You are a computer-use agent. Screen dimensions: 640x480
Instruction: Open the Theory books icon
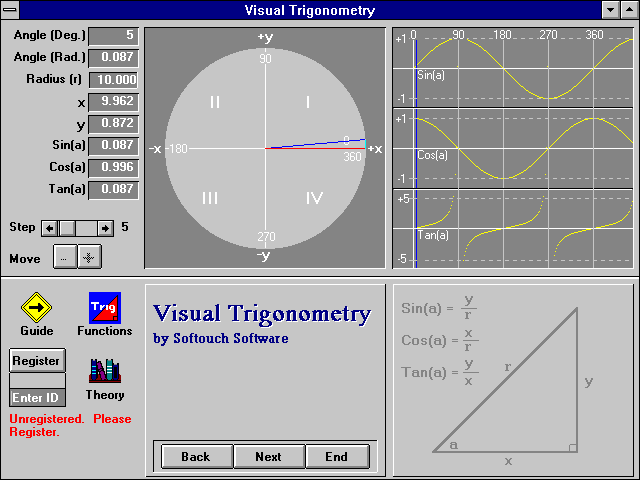104,371
